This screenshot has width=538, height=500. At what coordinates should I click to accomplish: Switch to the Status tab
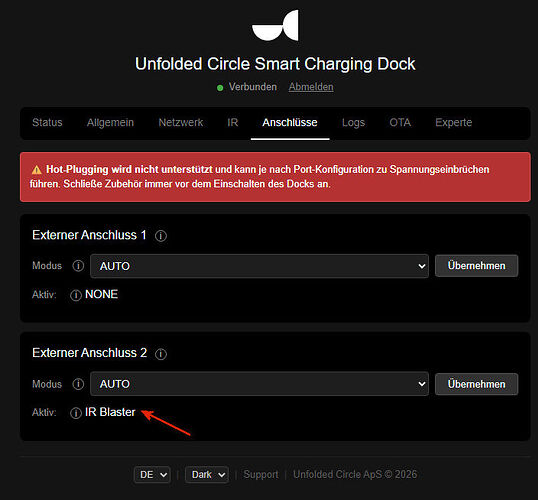[47, 123]
